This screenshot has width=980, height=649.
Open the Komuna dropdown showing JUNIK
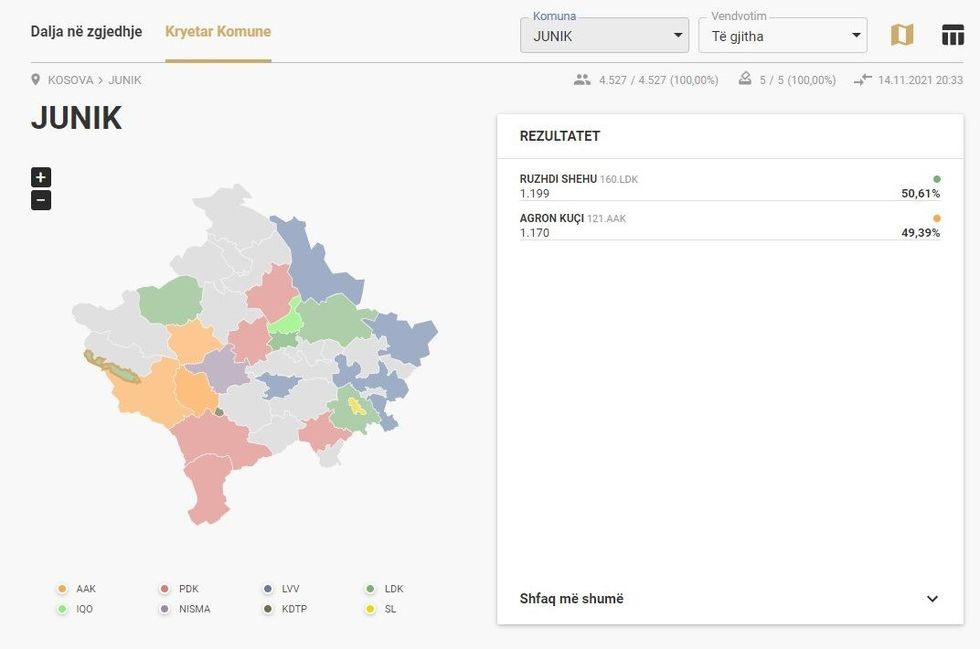[604, 36]
